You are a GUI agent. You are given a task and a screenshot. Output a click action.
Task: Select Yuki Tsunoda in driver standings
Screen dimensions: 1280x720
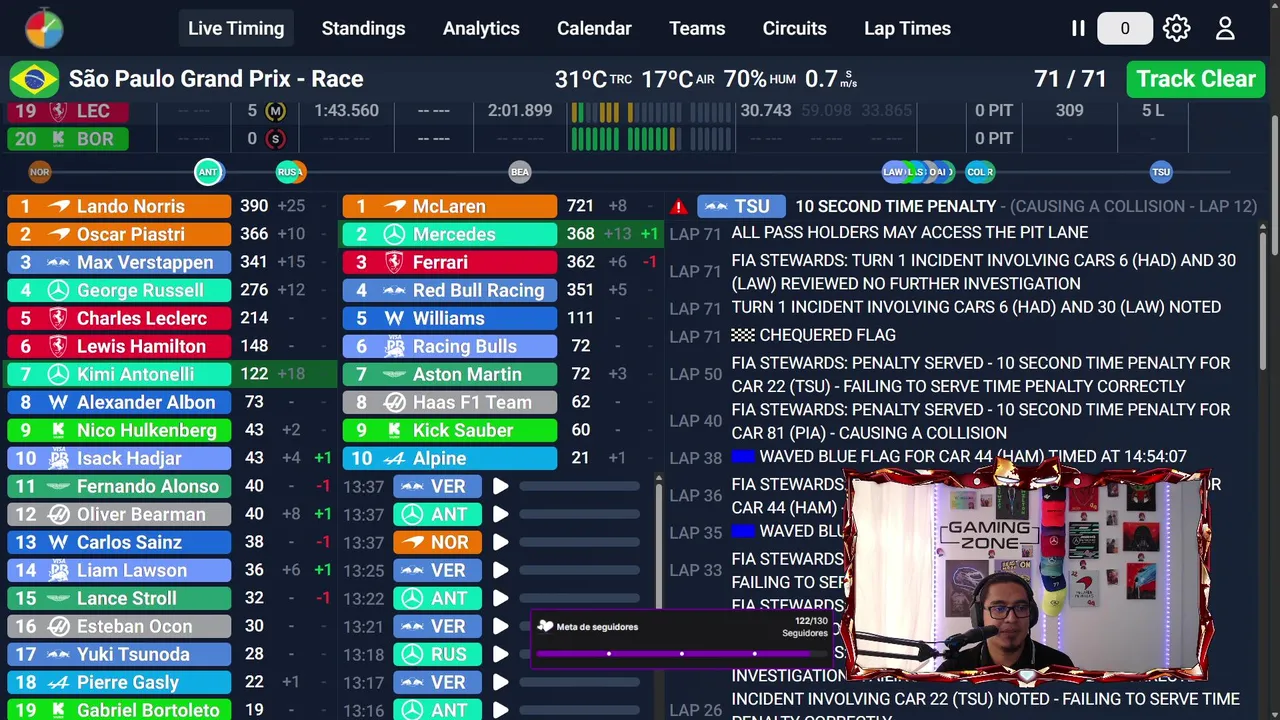click(x=119, y=654)
